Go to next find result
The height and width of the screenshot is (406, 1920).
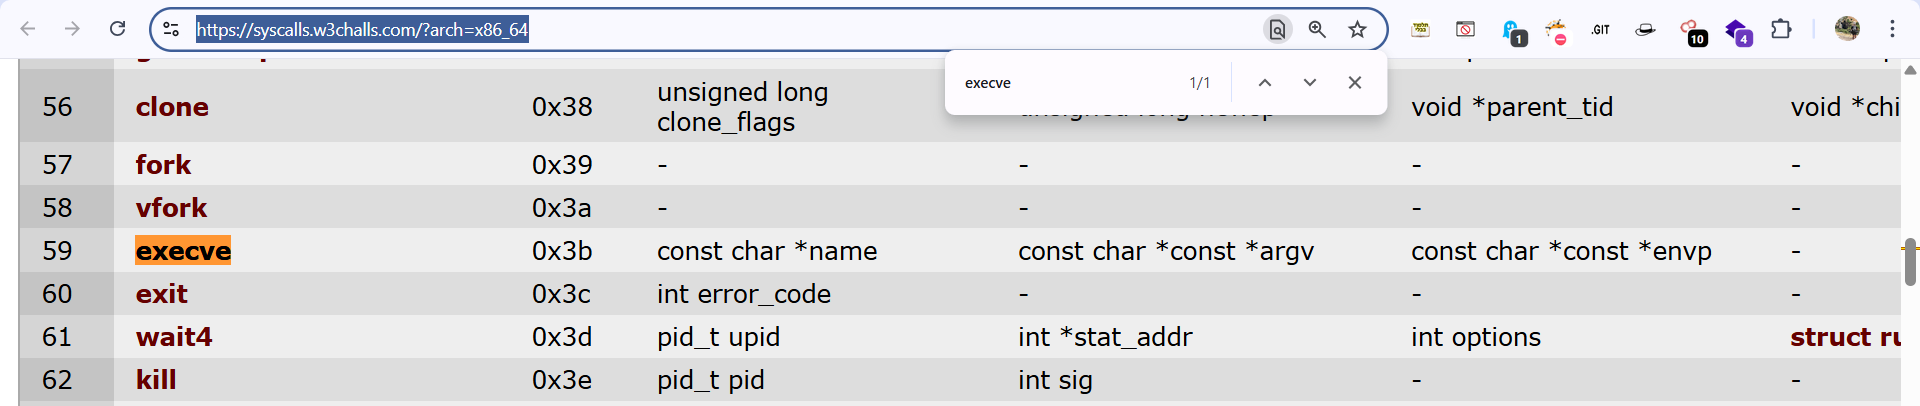coord(1310,83)
